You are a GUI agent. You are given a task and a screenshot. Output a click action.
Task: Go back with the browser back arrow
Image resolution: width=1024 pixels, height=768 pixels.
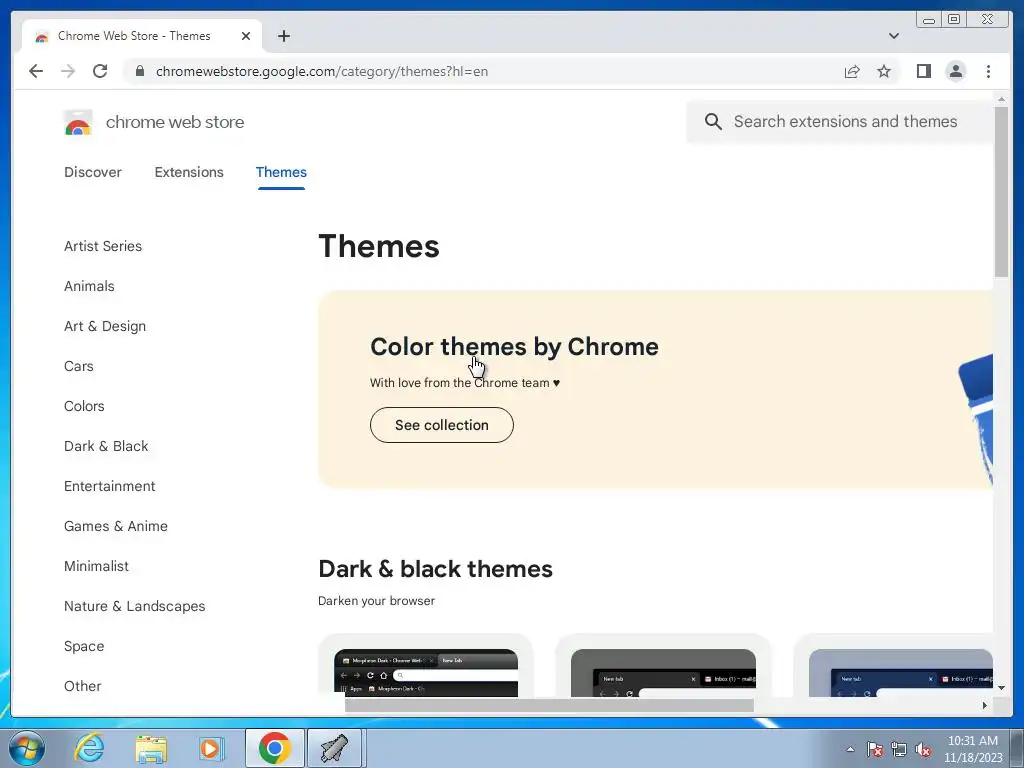pos(36,71)
